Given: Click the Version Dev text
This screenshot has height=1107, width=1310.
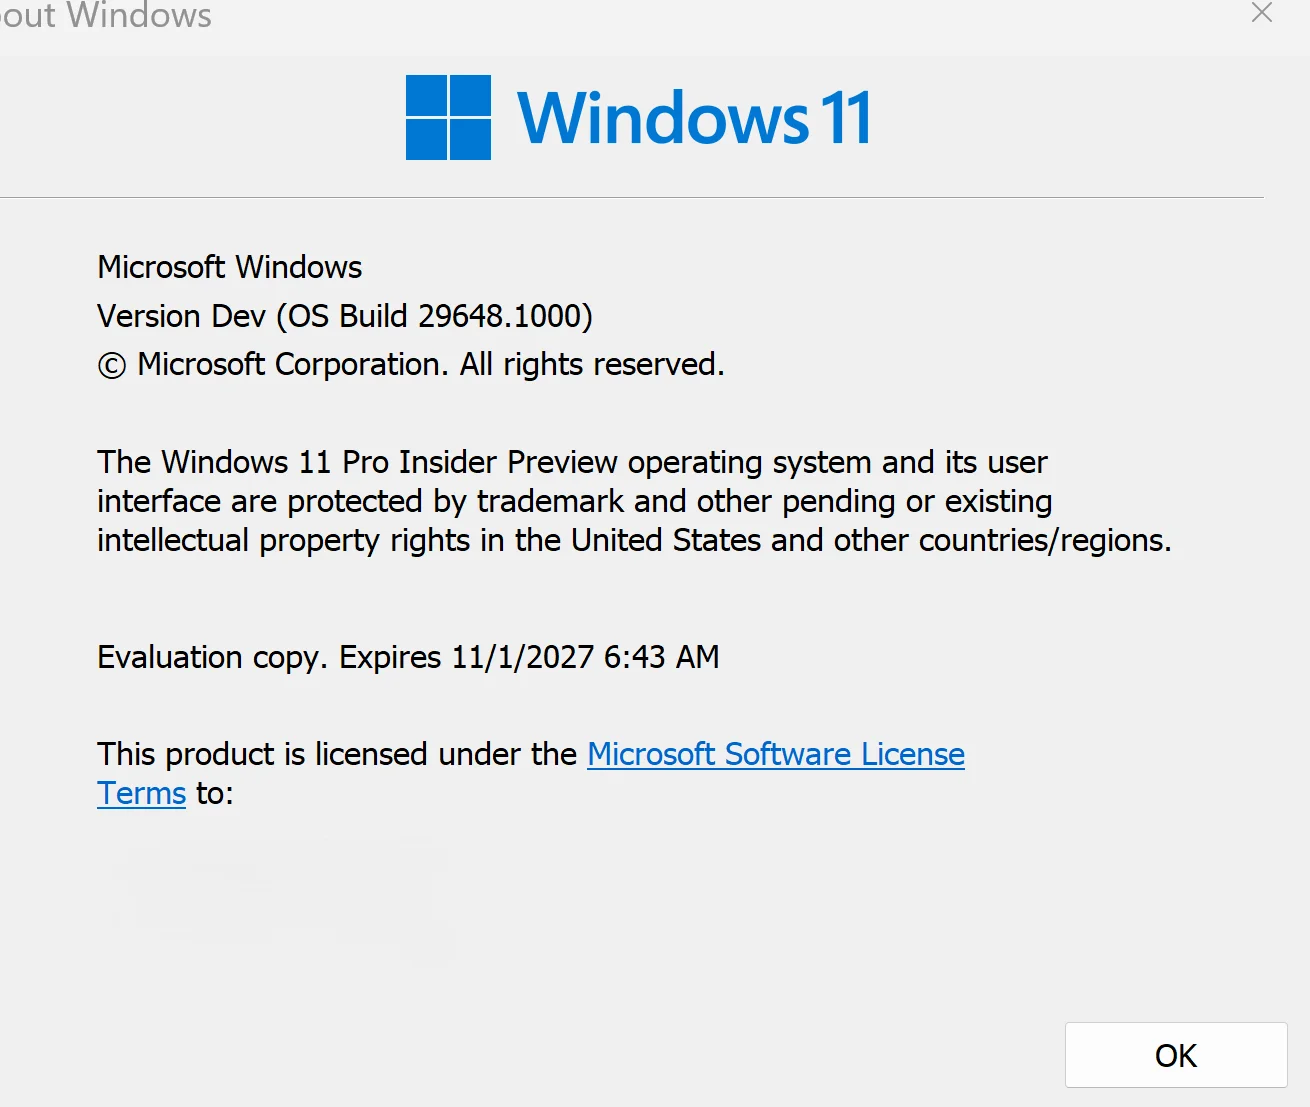Looking at the screenshot, I should coord(181,316).
